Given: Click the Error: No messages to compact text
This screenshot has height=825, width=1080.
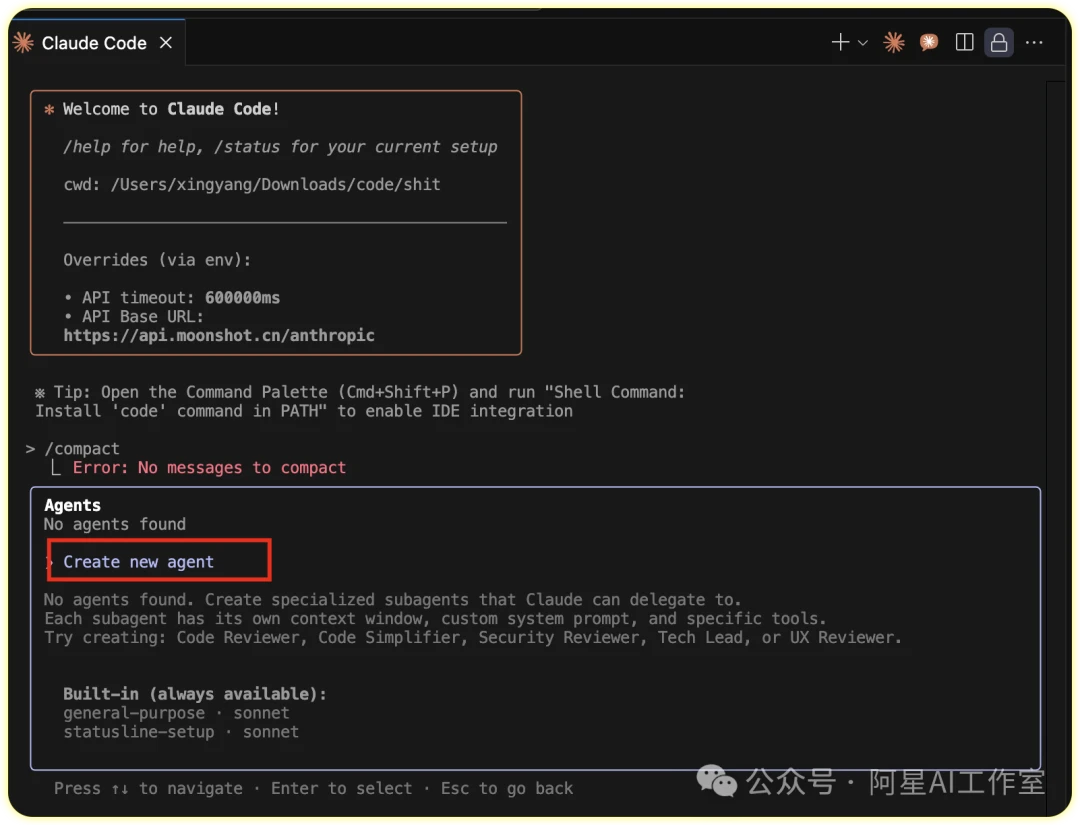Looking at the screenshot, I should 209,468.
